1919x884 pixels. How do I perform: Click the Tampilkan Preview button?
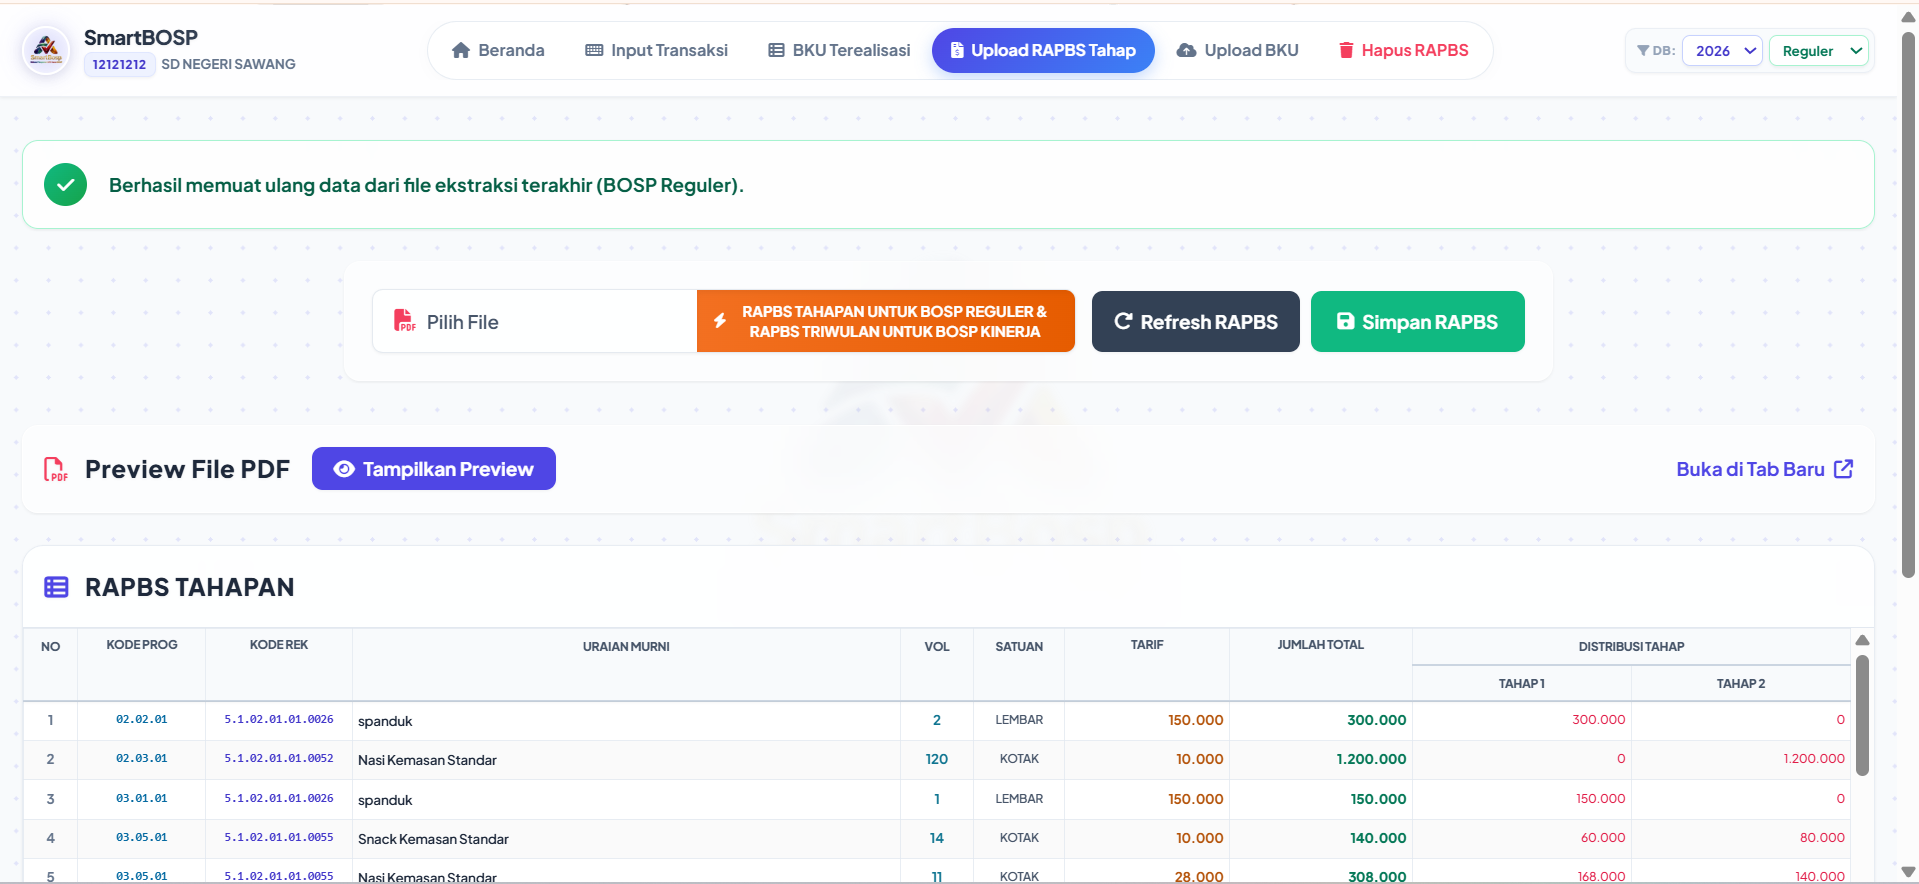434,469
